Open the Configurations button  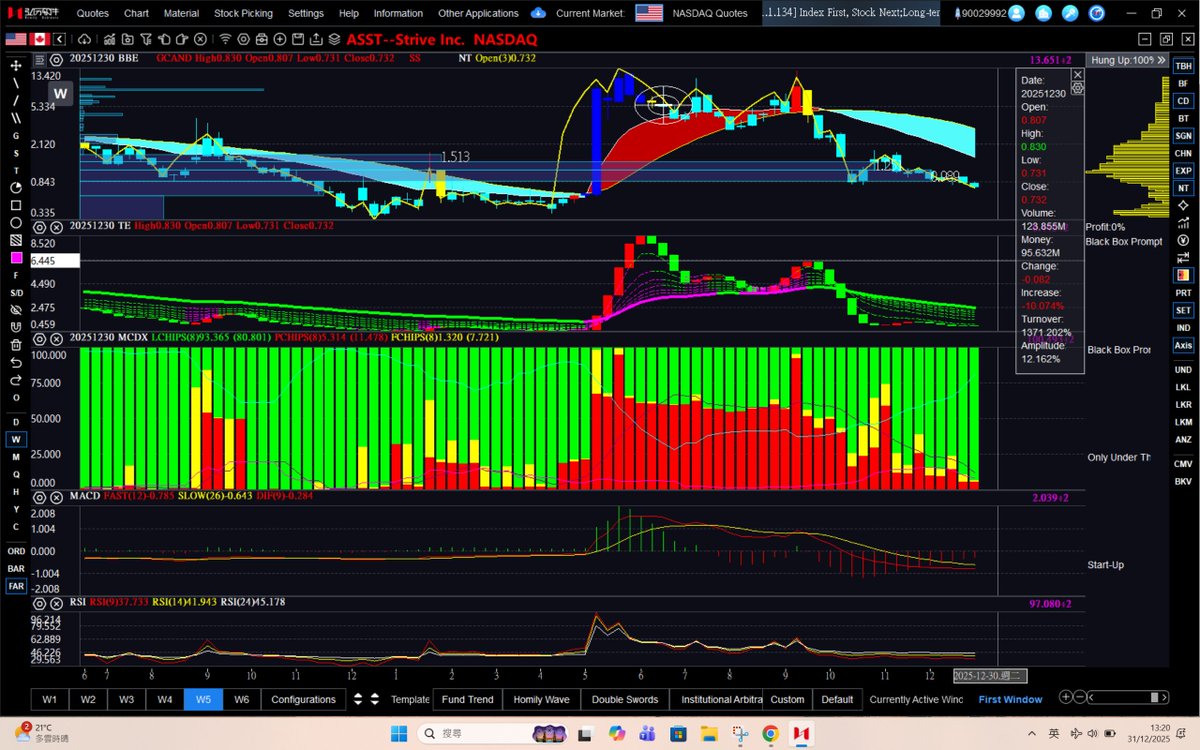point(304,699)
